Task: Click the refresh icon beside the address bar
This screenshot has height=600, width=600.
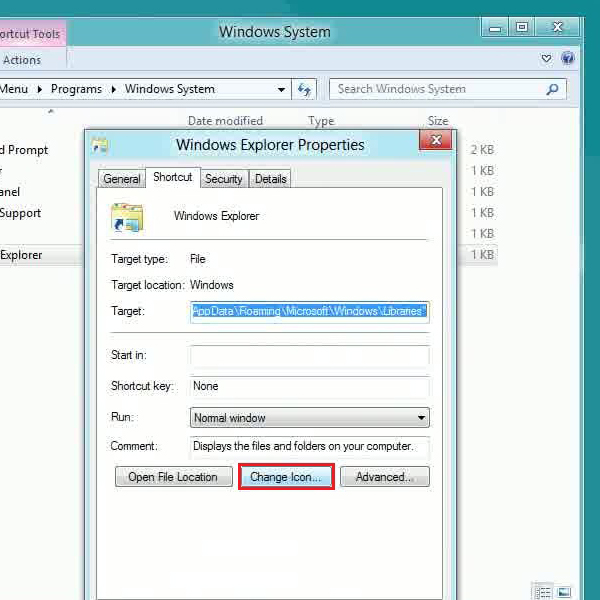Action: (304, 90)
